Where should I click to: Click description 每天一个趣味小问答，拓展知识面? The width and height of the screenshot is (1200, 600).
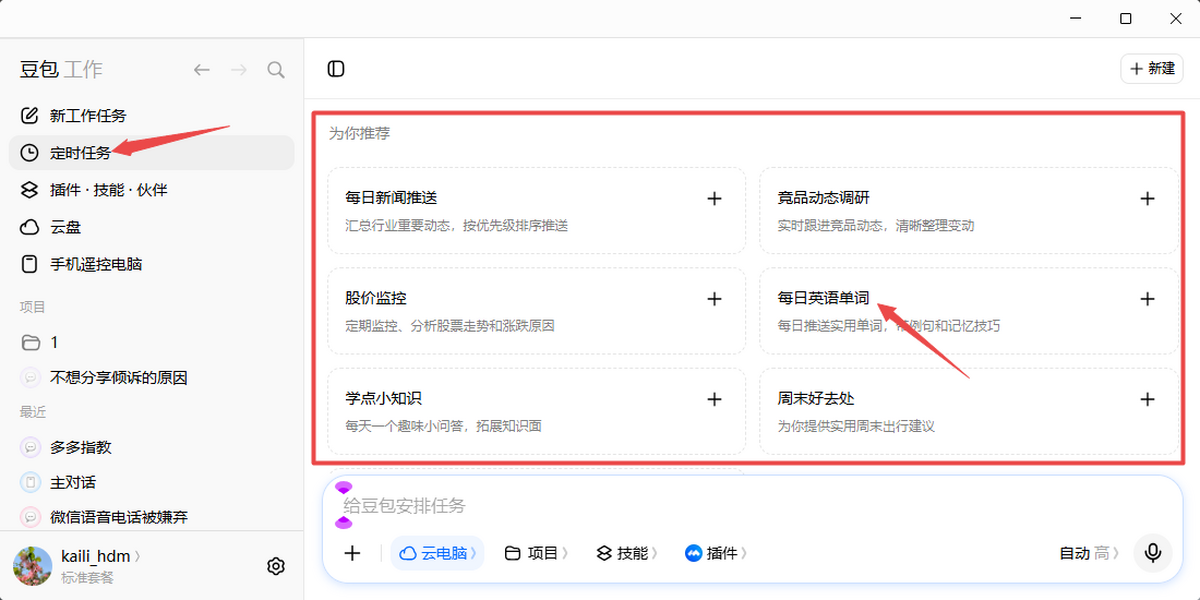tap(443, 426)
